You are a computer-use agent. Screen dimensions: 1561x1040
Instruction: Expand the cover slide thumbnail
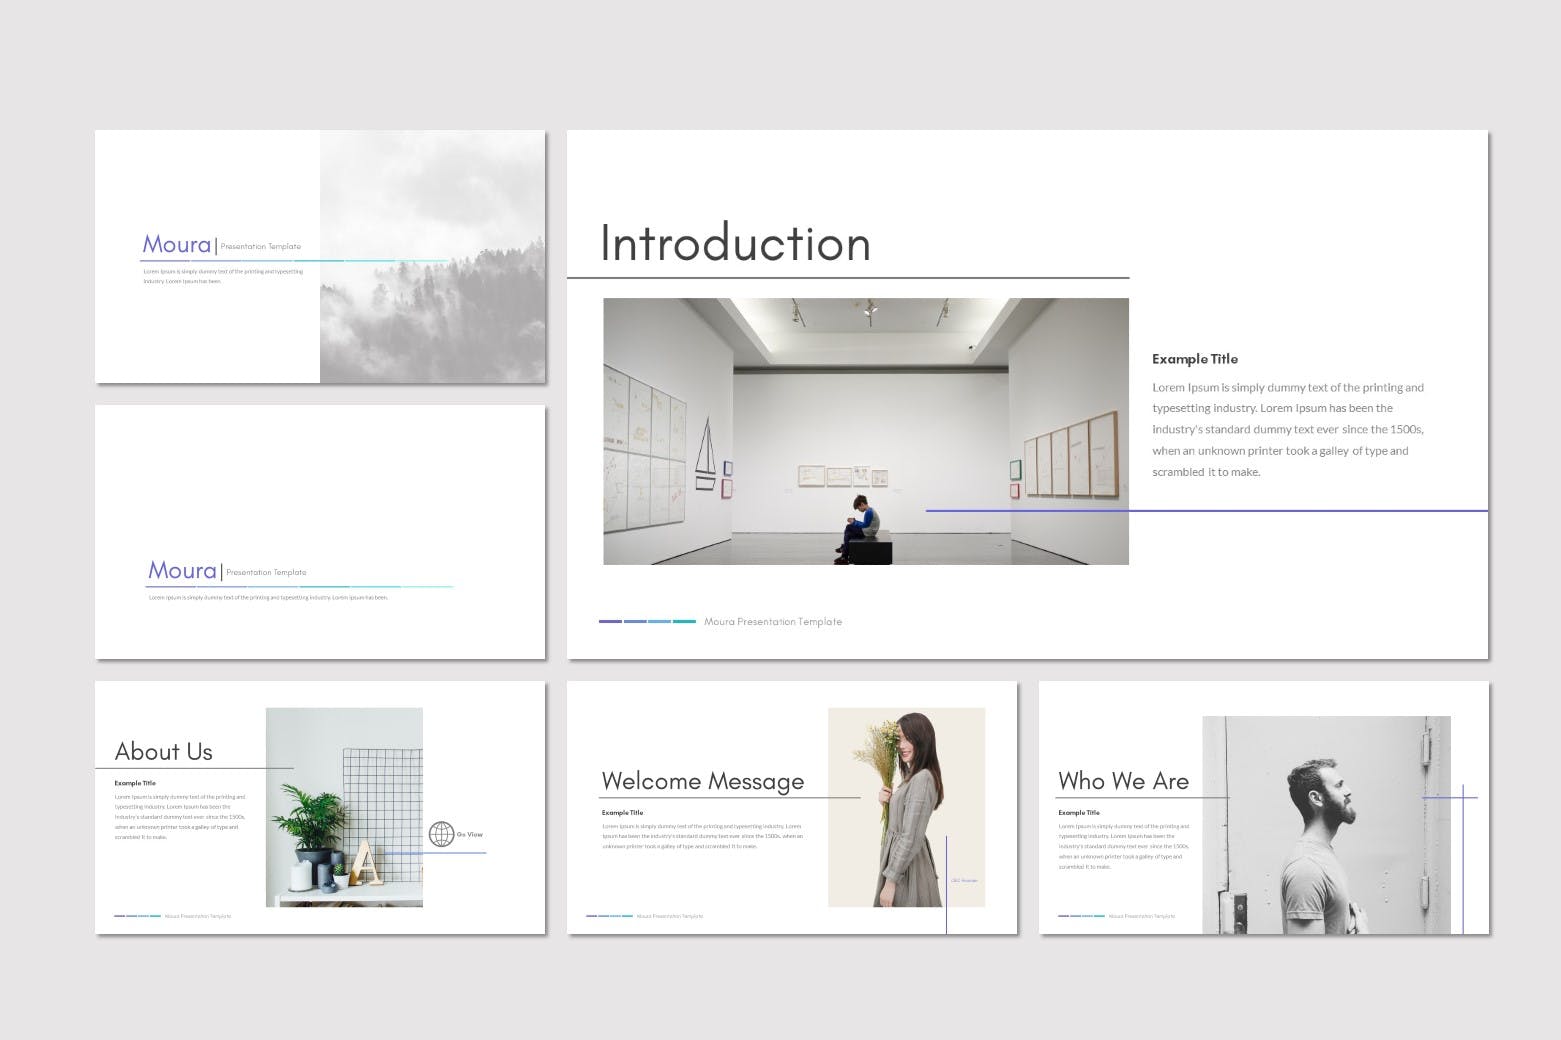pyautogui.click(x=320, y=255)
